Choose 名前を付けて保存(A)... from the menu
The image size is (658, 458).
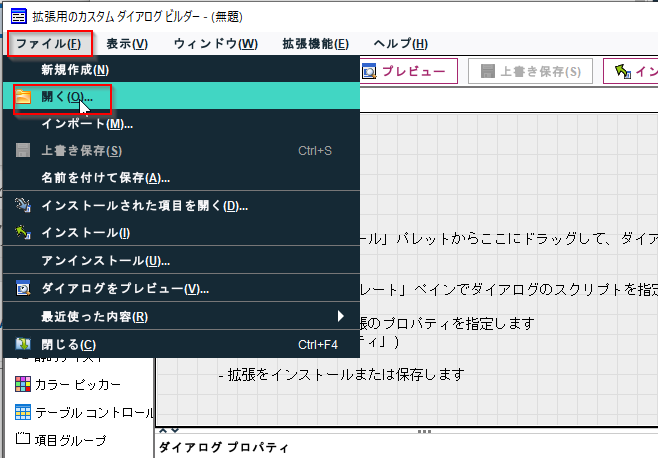click(x=181, y=178)
